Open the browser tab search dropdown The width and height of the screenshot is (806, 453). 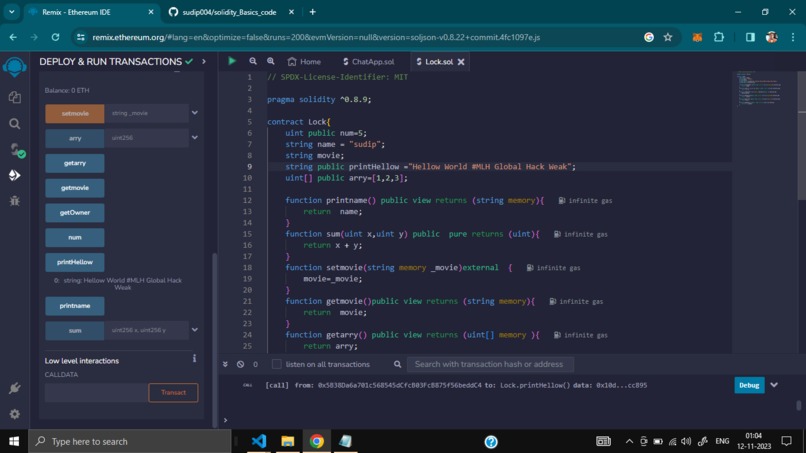tap(11, 12)
